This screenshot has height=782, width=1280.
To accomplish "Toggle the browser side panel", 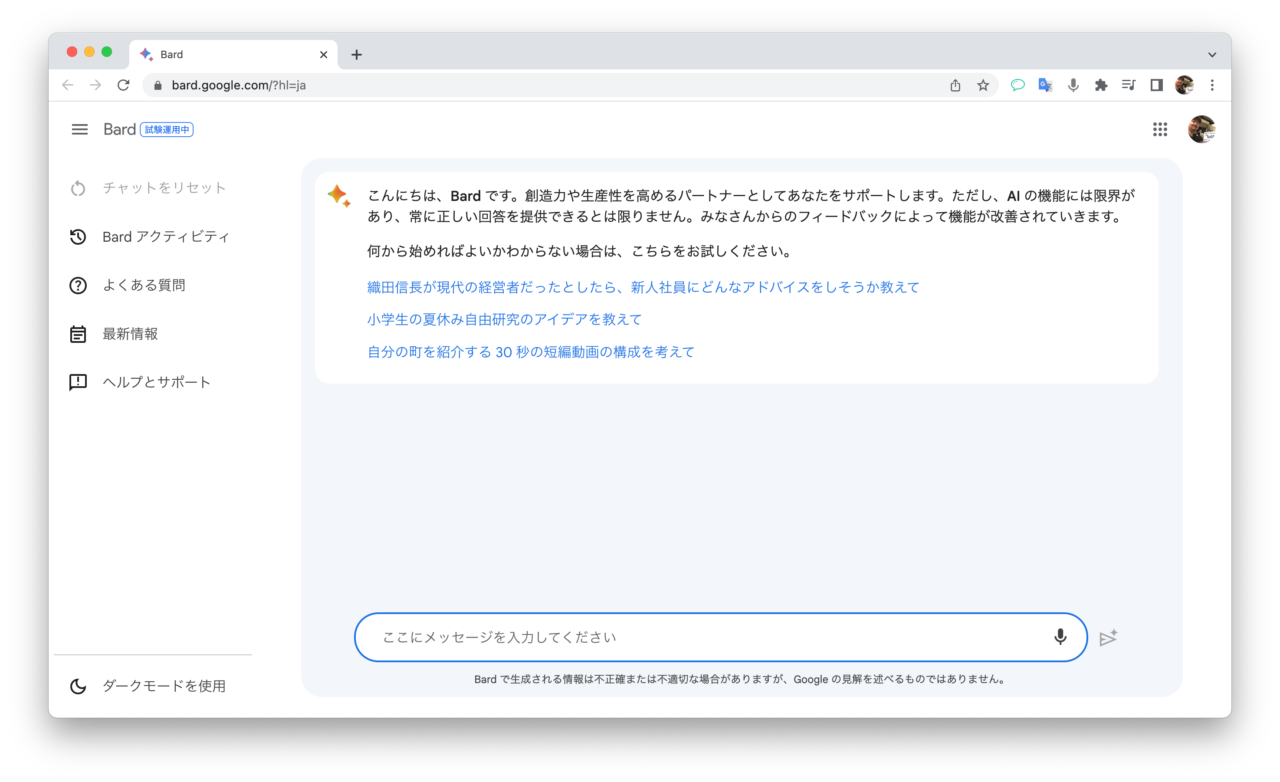I will point(1156,85).
